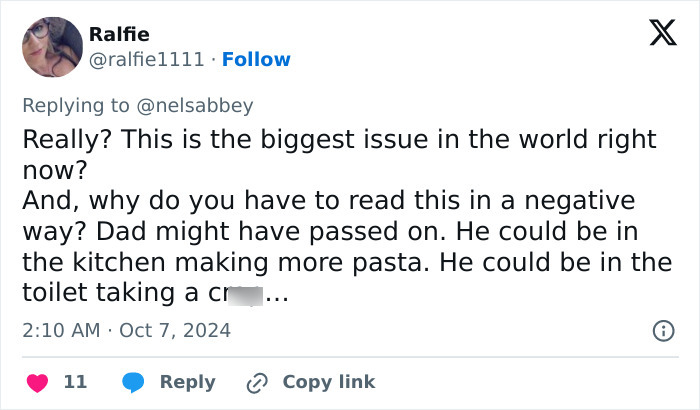Viewport: 700px width, 410px height.
Task: Click the "Replying to" label text
Action: (78, 105)
